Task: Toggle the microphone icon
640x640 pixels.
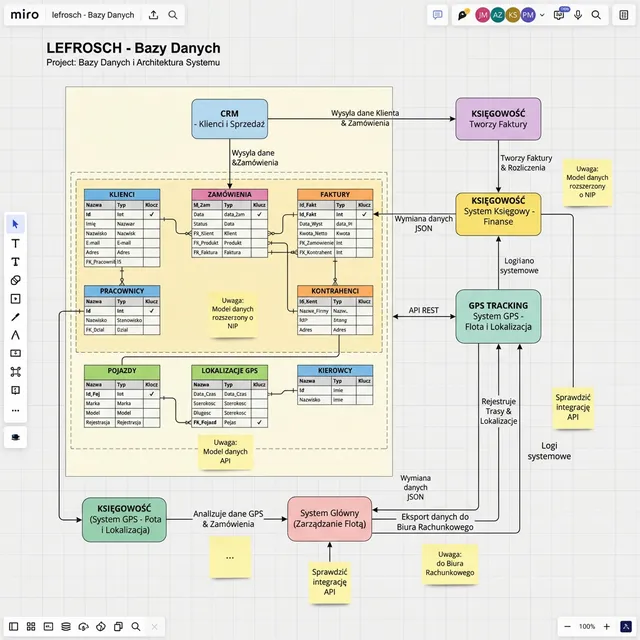Action: tap(578, 15)
